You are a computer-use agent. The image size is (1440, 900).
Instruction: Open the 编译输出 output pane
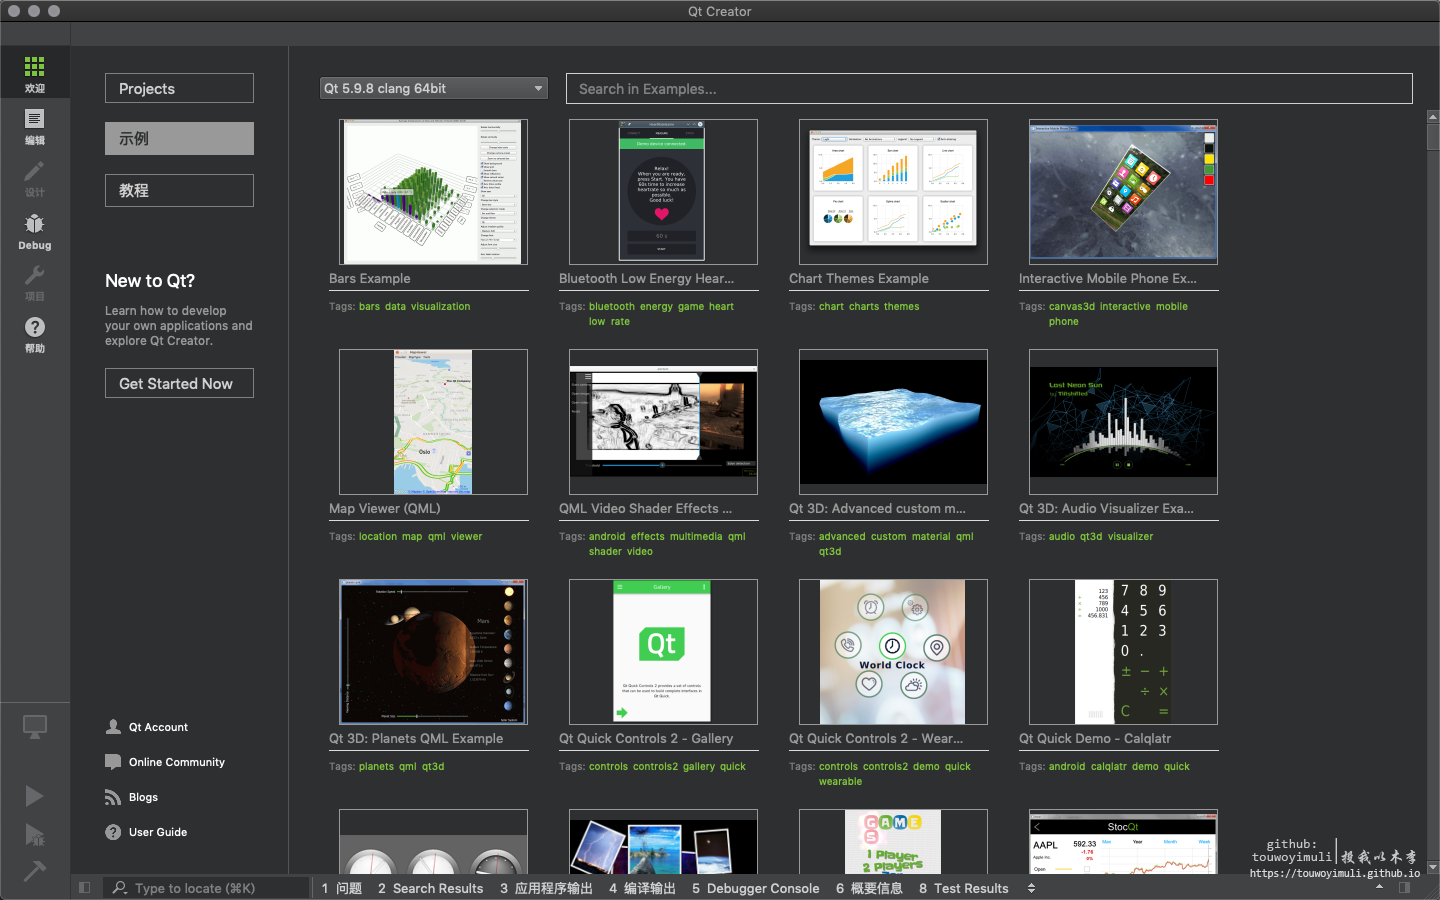click(x=643, y=888)
